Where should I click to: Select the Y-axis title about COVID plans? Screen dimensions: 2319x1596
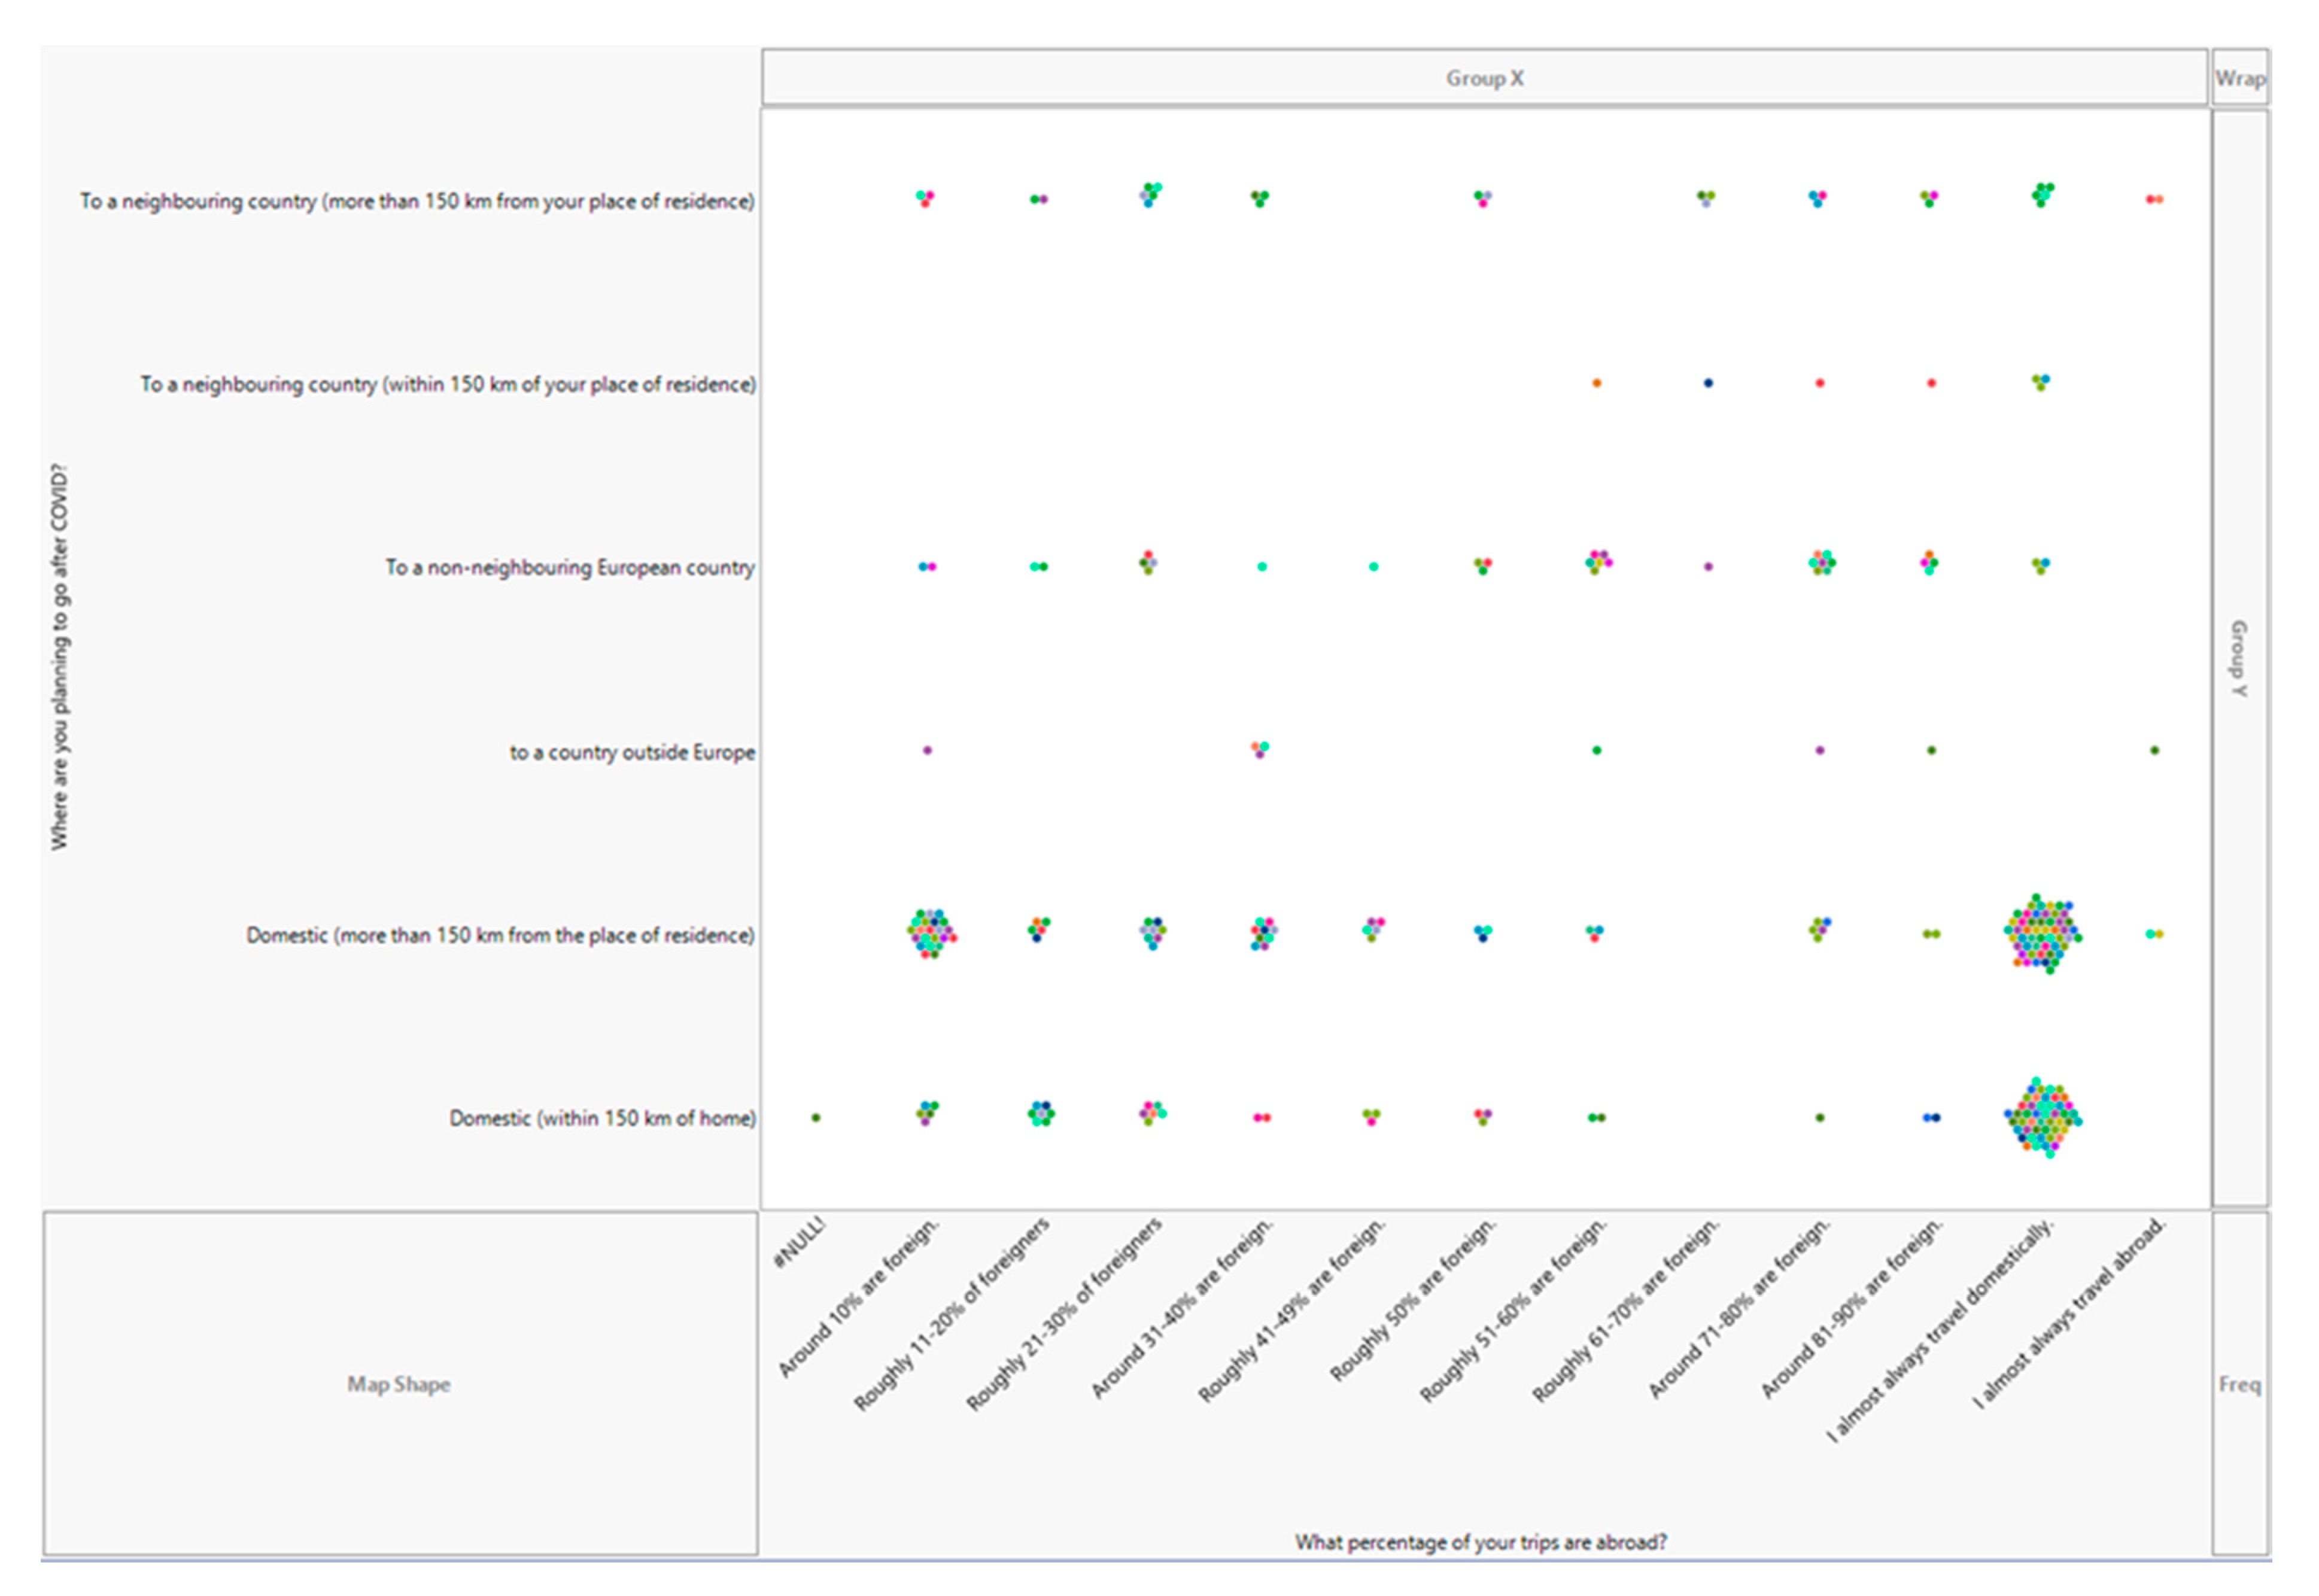point(60,657)
